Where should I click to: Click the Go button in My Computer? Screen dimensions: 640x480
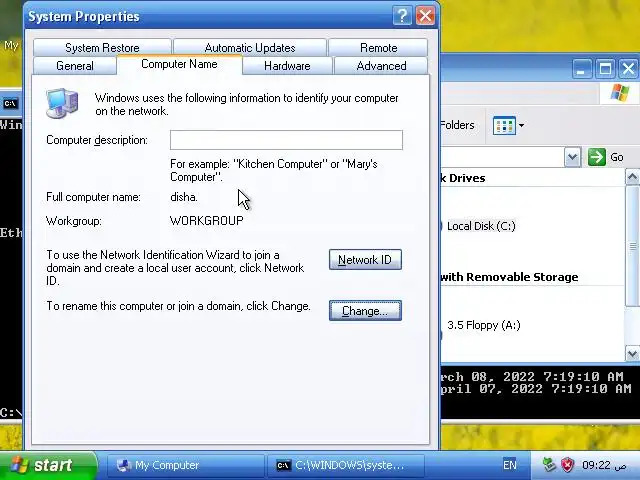point(606,157)
